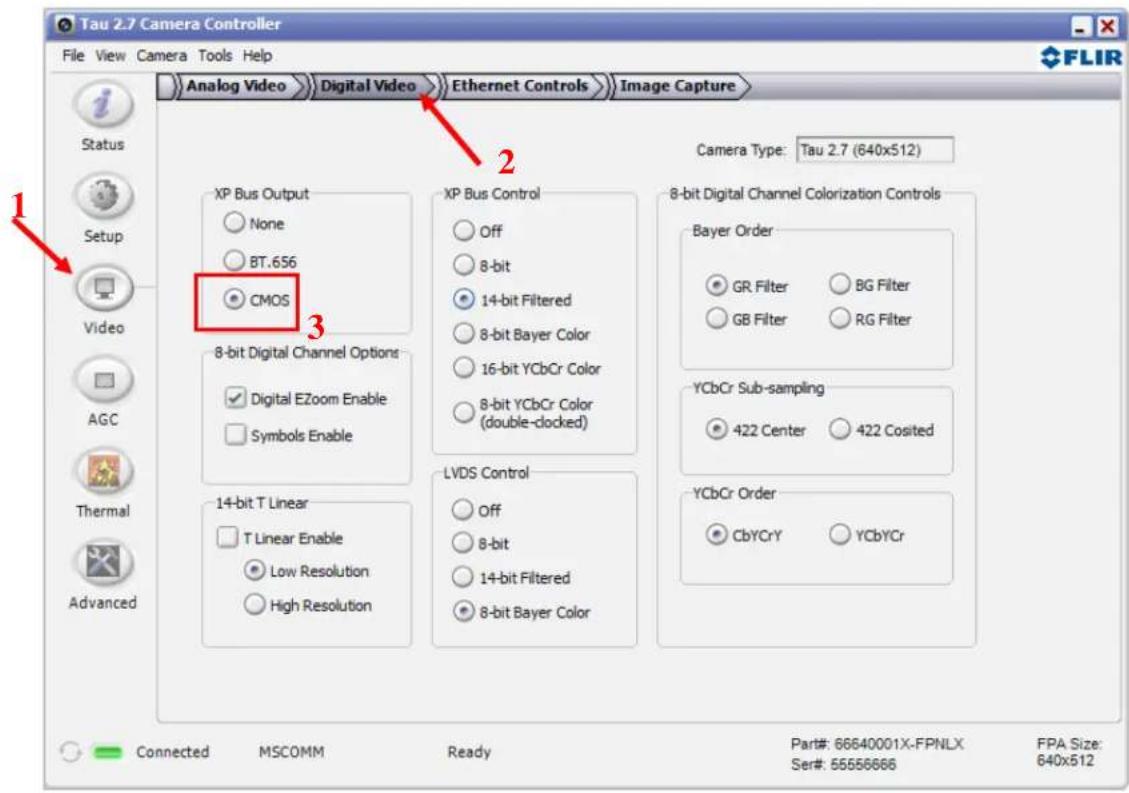This screenshot has height=793, width=1129.
Task: Switch to the Image Capture tab
Action: click(x=678, y=86)
